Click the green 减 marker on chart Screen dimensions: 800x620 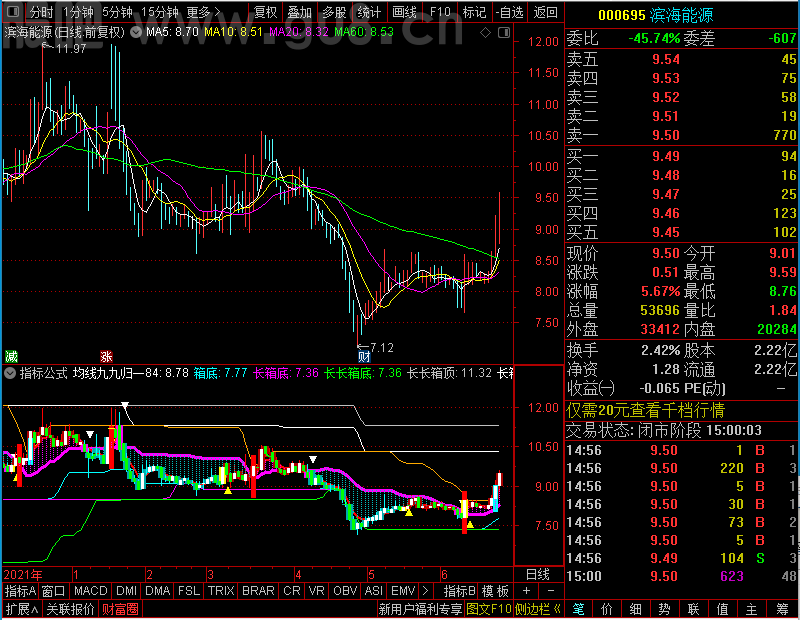coord(11,356)
